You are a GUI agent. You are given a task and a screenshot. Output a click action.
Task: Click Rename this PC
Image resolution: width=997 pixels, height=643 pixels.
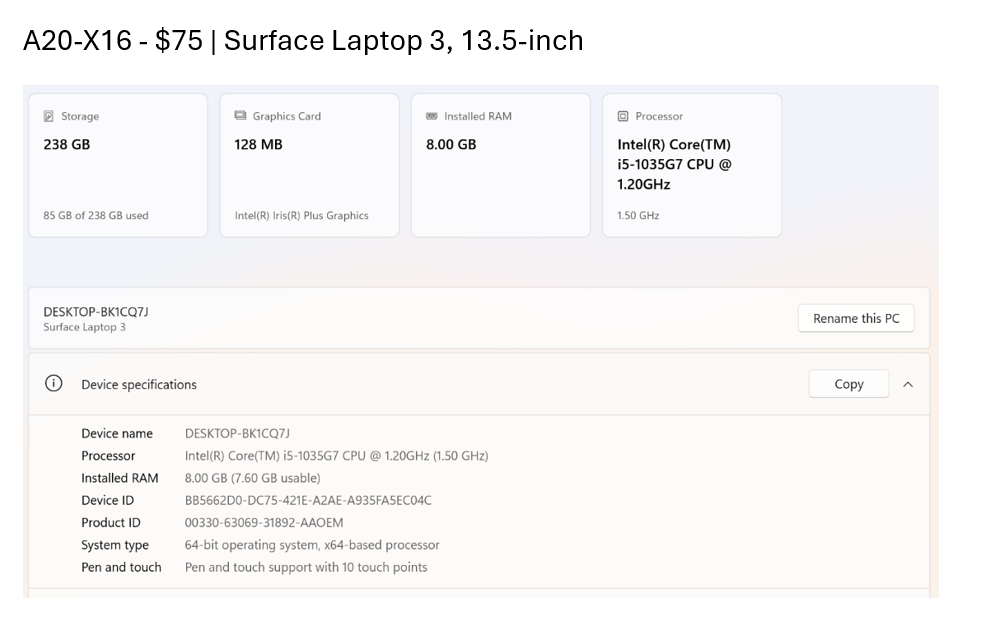pos(856,318)
